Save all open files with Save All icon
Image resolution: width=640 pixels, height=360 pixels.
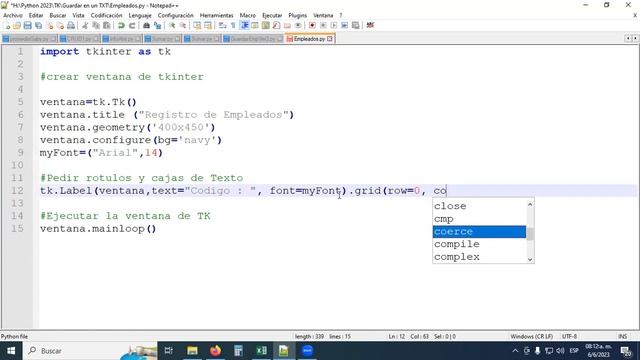coord(38,25)
